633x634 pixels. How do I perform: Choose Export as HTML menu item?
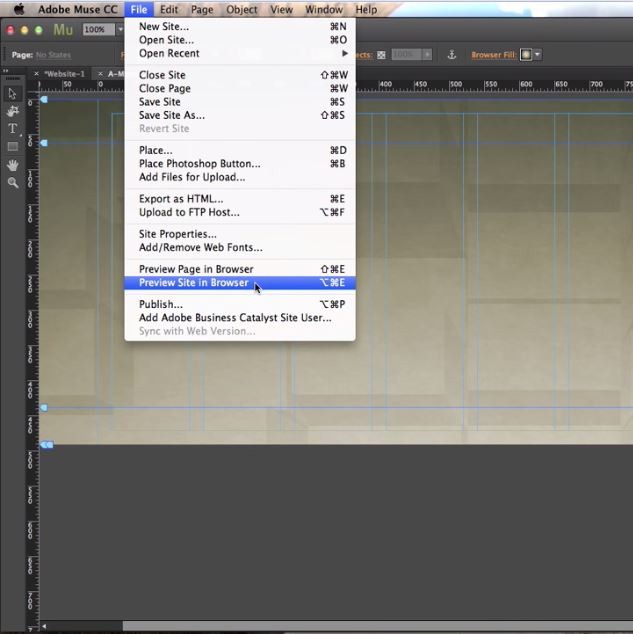tap(181, 199)
